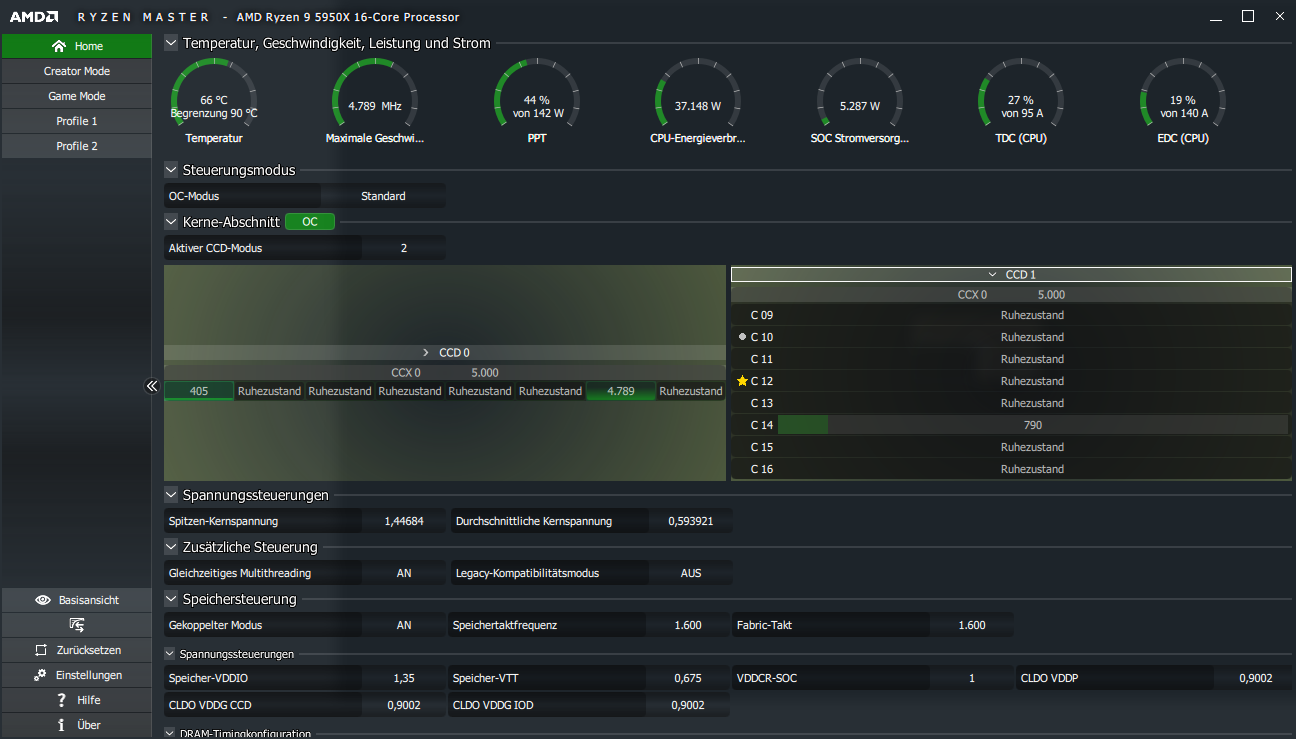Click the Hilfe question mark icon

pyautogui.click(x=62, y=700)
